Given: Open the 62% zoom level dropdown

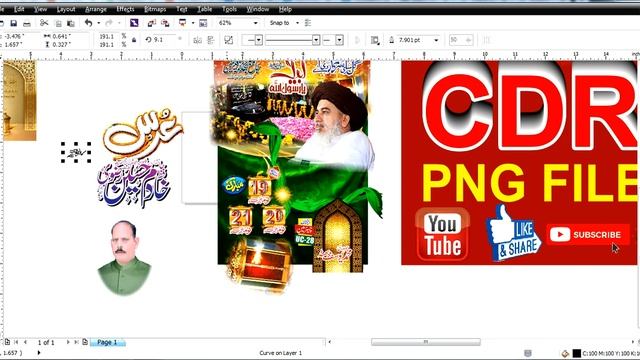Looking at the screenshot, I should (x=256, y=23).
